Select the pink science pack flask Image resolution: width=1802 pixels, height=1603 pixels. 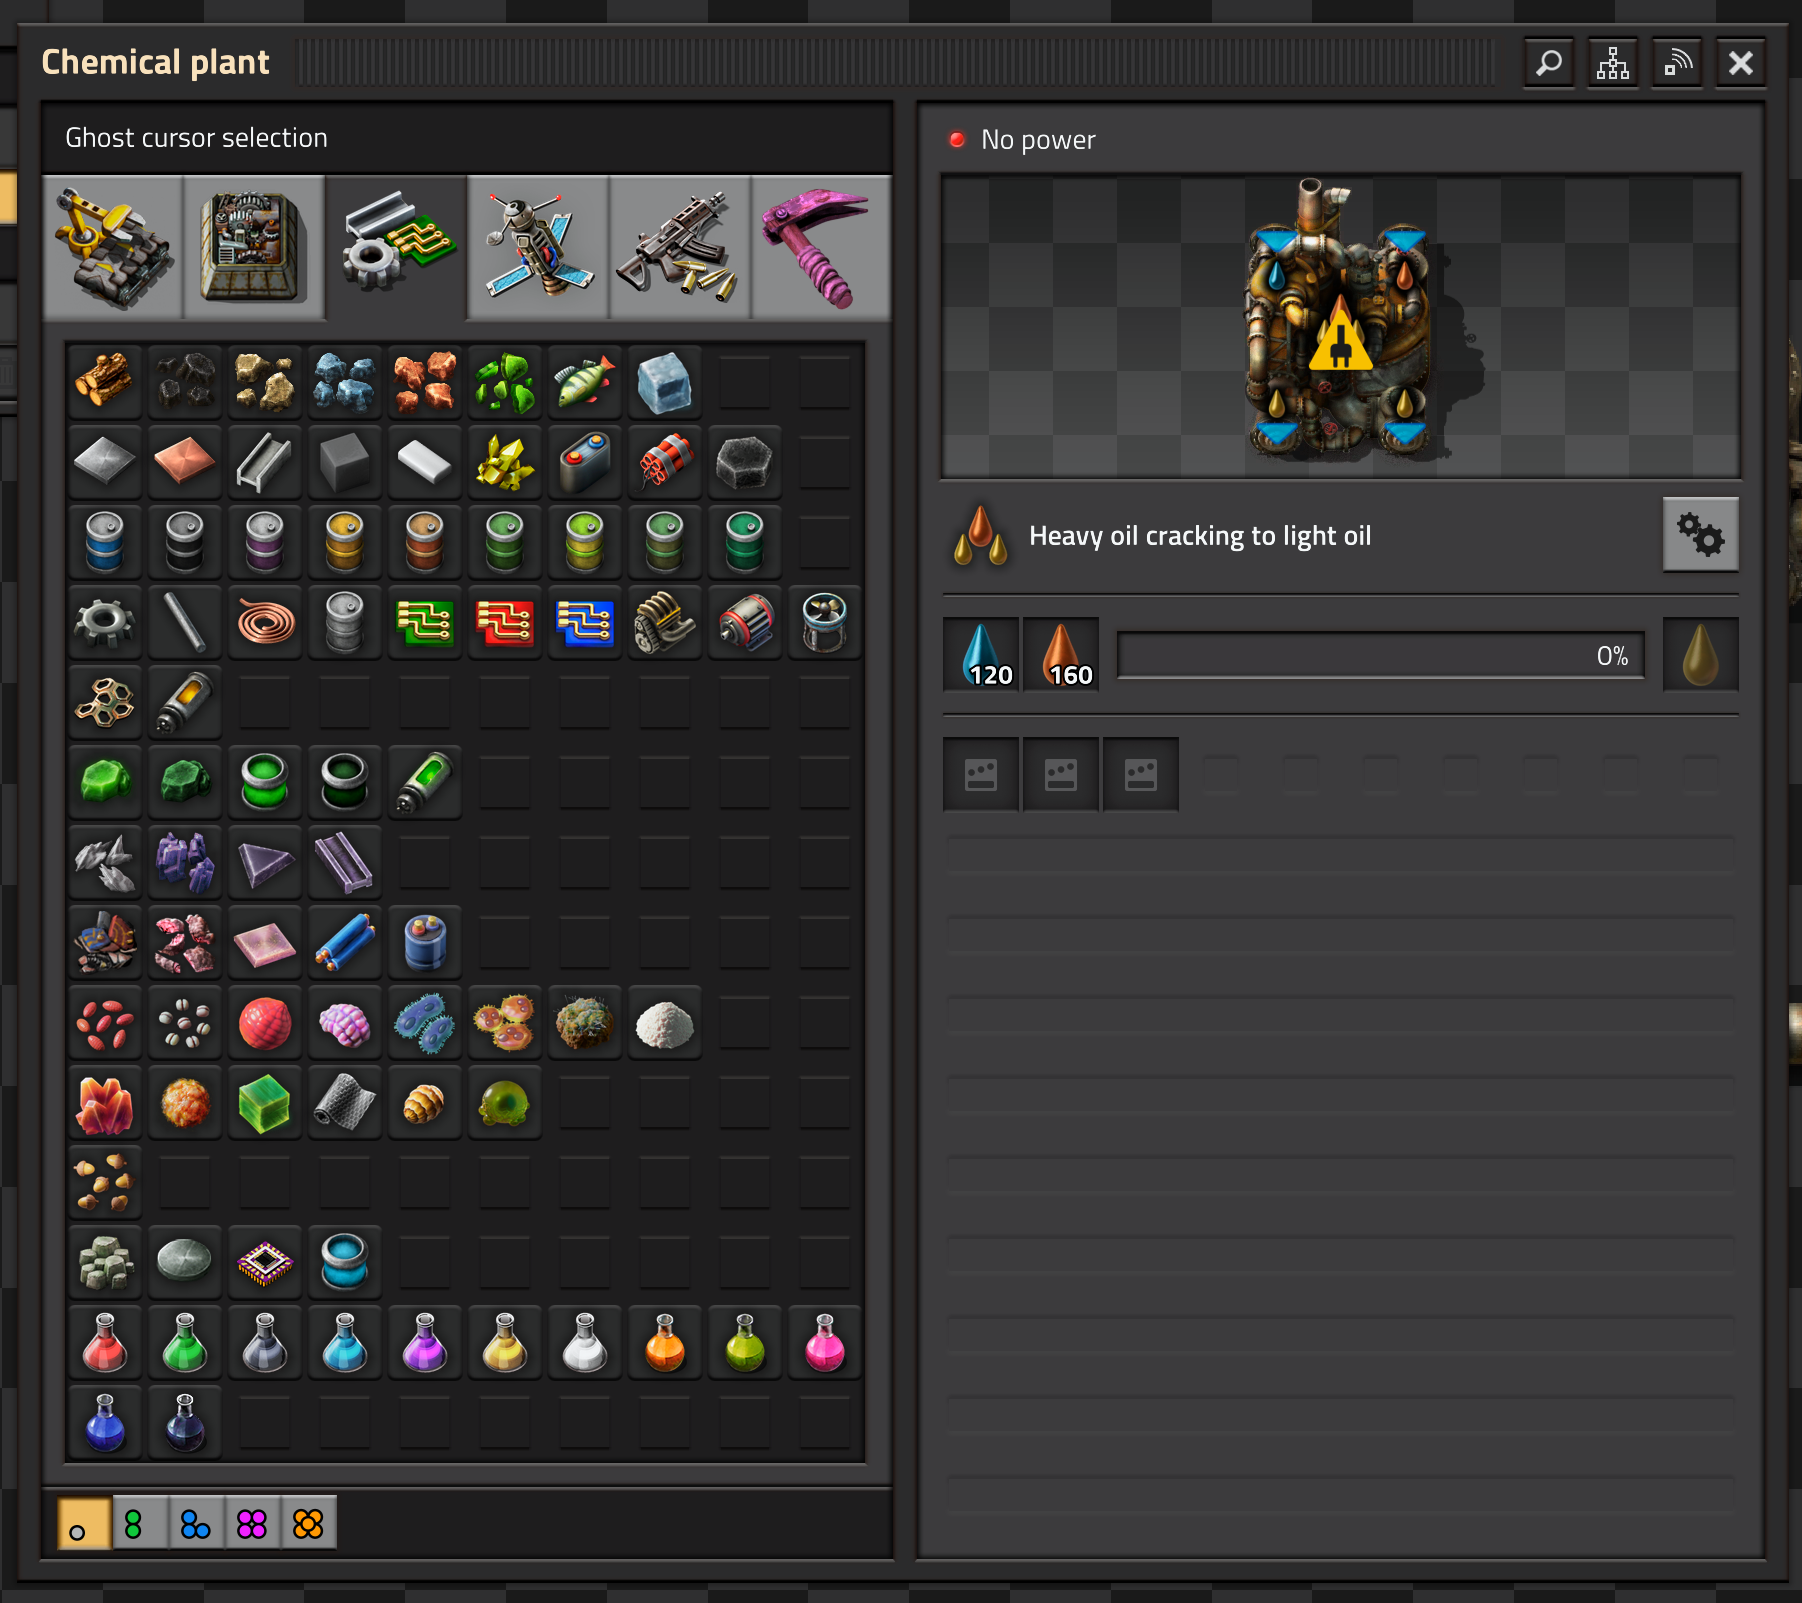click(825, 1342)
